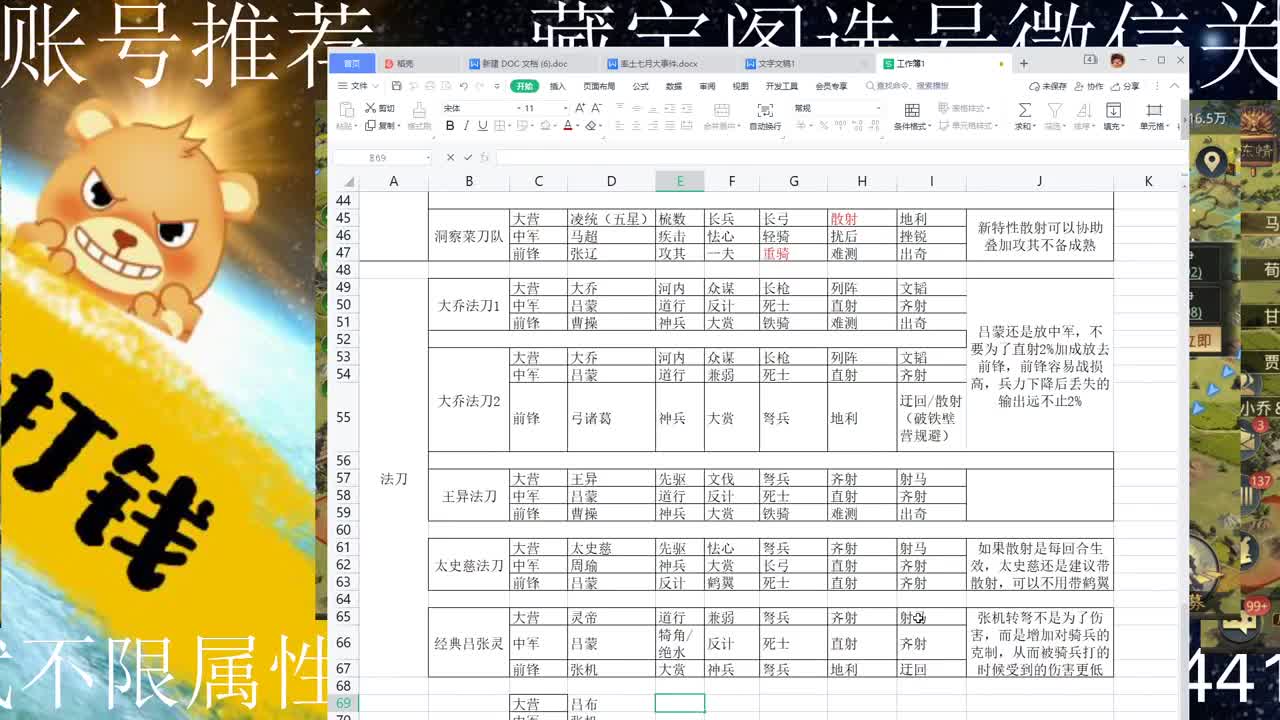Click the user avatar icon
The image size is (1280, 720).
click(x=1117, y=61)
